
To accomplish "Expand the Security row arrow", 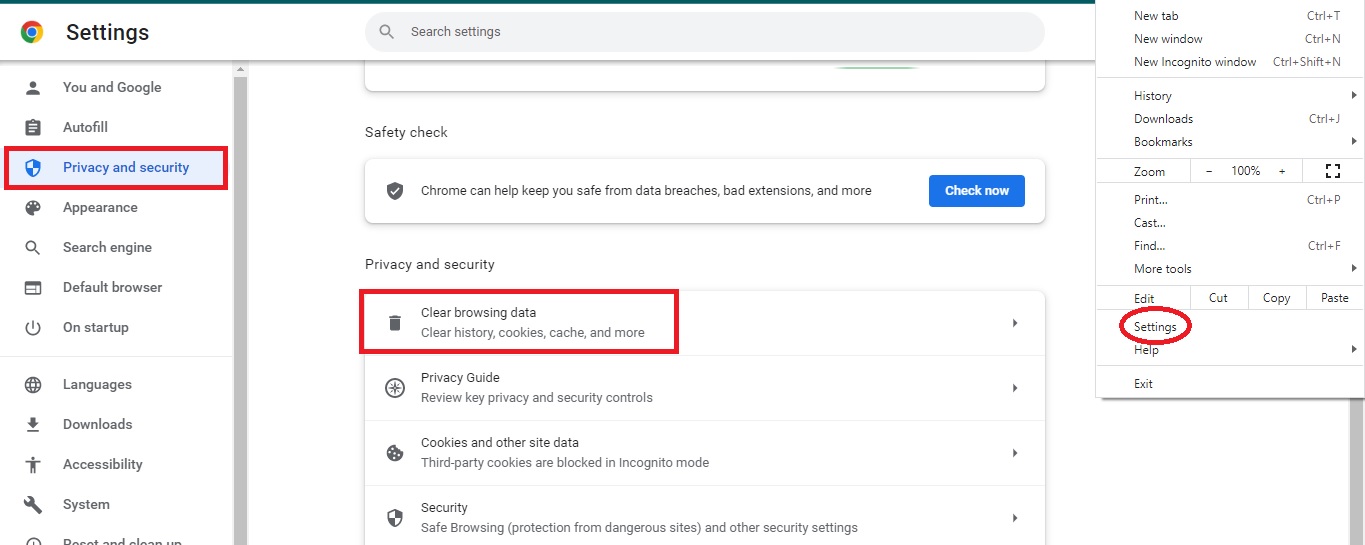I will click(1015, 518).
